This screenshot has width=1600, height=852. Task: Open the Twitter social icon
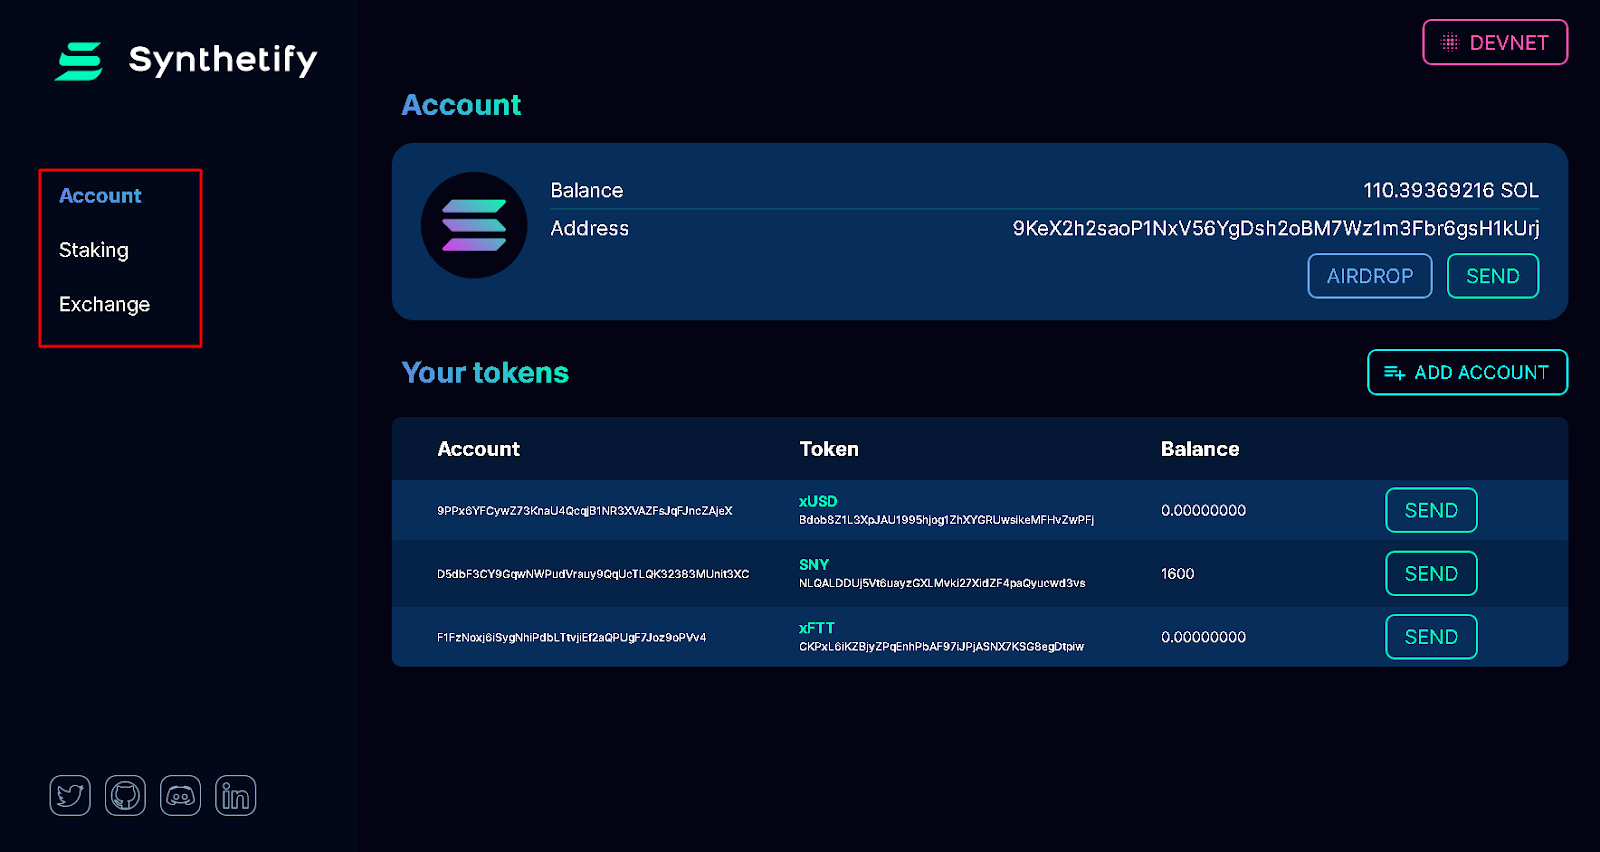(70, 796)
